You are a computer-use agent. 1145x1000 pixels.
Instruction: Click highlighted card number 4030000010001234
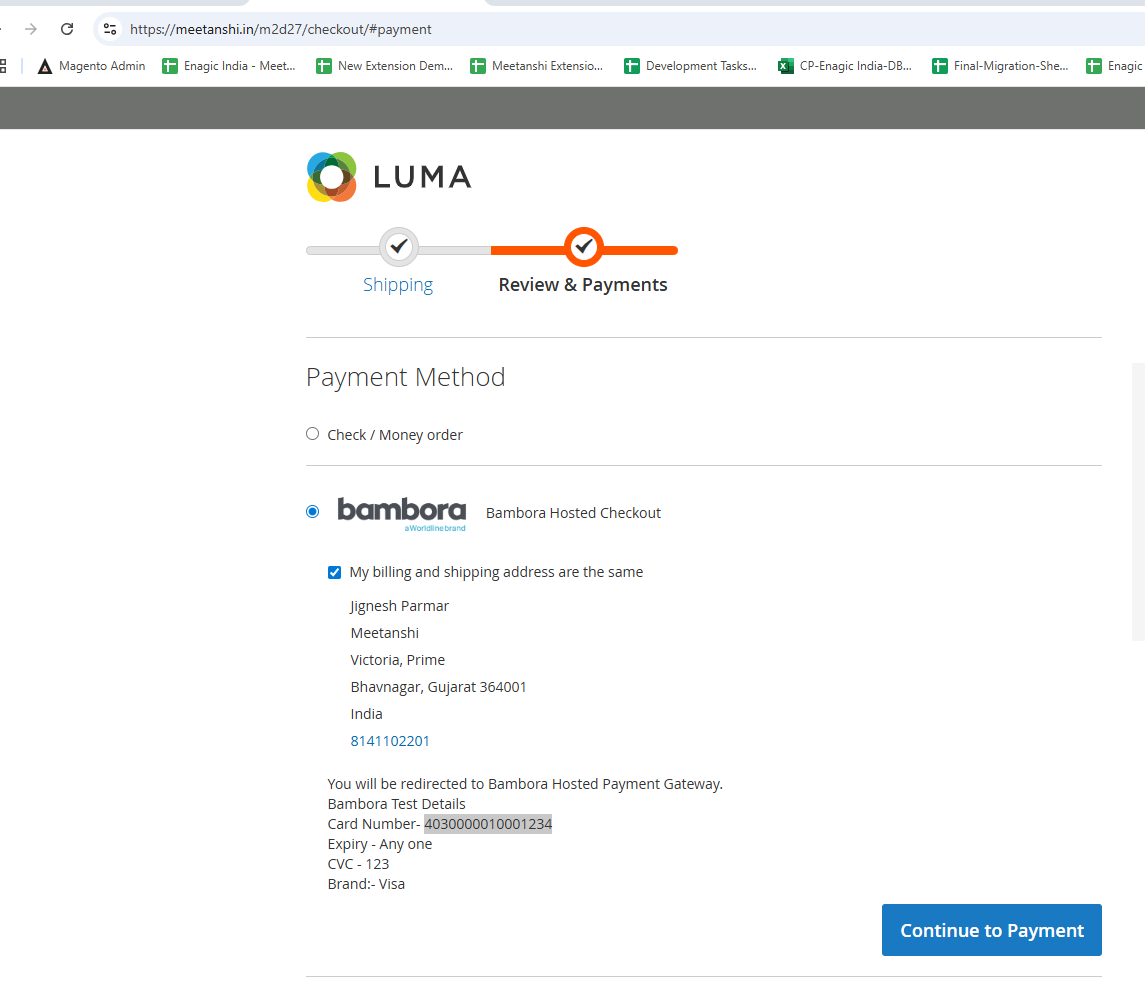click(x=488, y=824)
